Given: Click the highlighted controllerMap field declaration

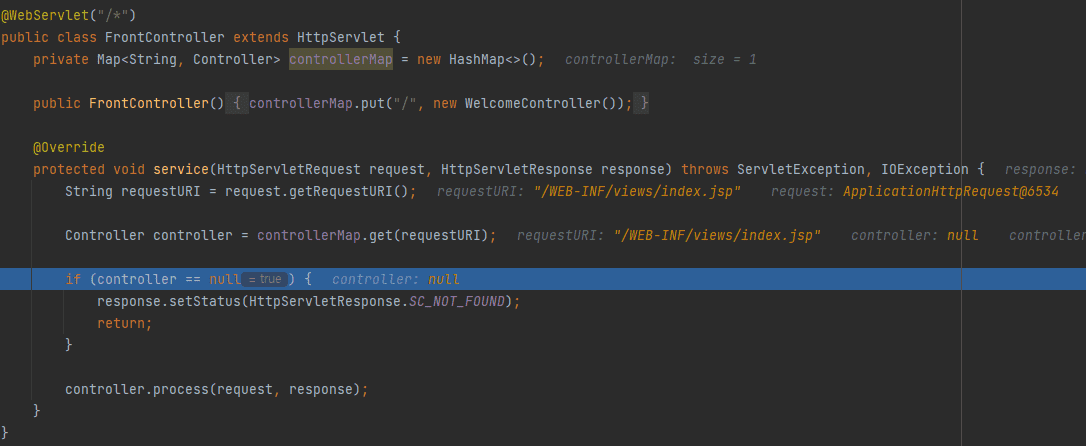Looking at the screenshot, I should [x=340, y=60].
